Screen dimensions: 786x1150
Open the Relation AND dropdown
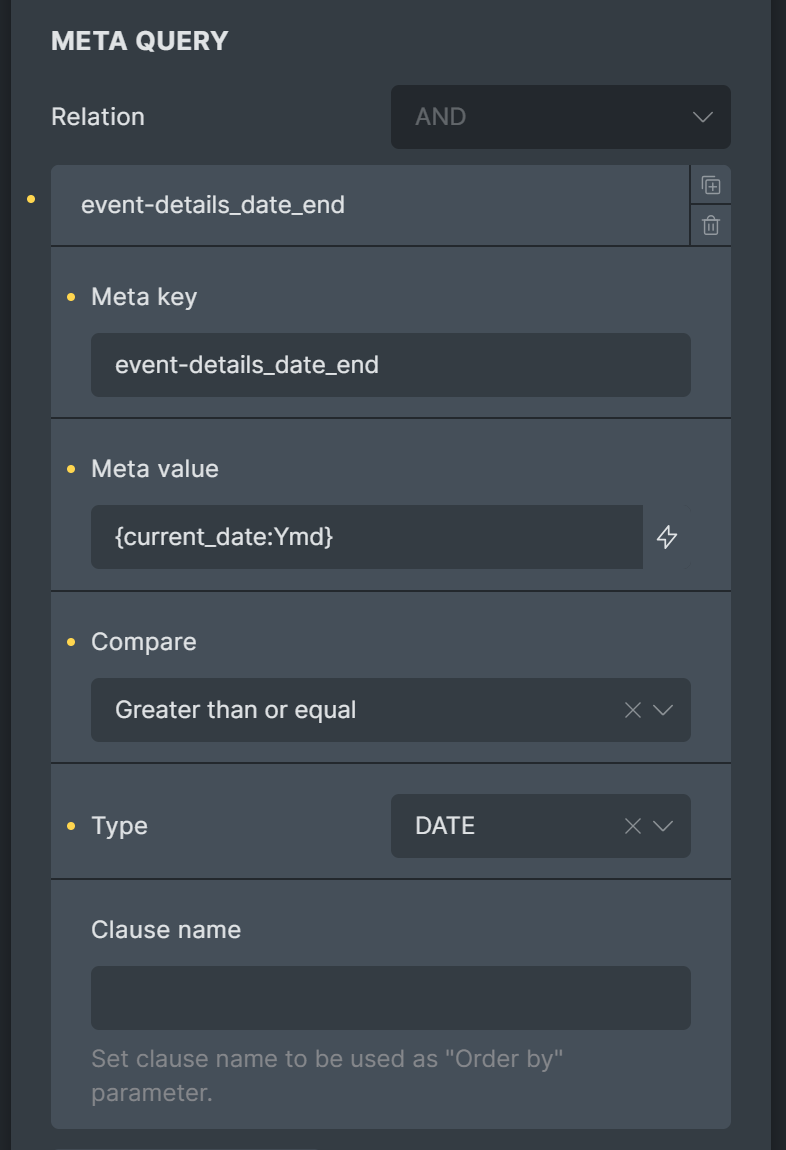(560, 117)
